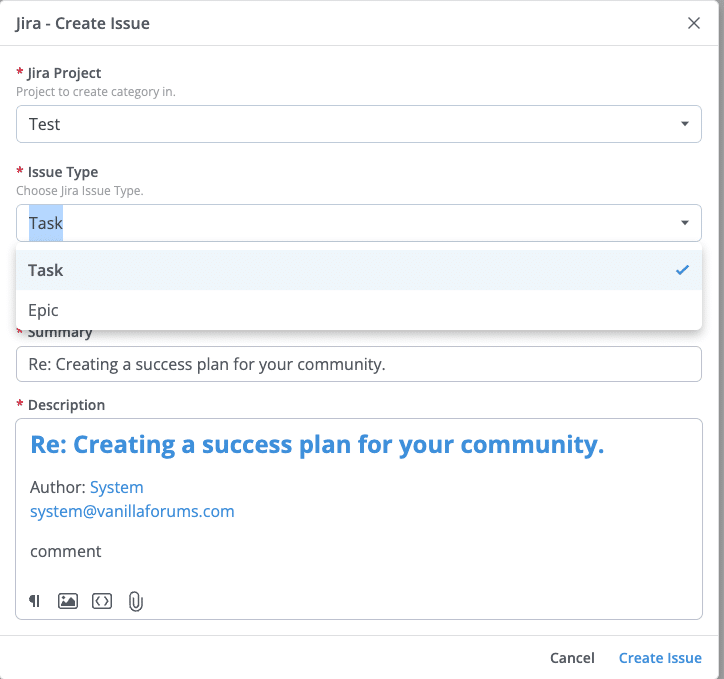This screenshot has height=679, width=724.
Task: Click the Issue Type dropdown arrow
Action: coord(685,223)
